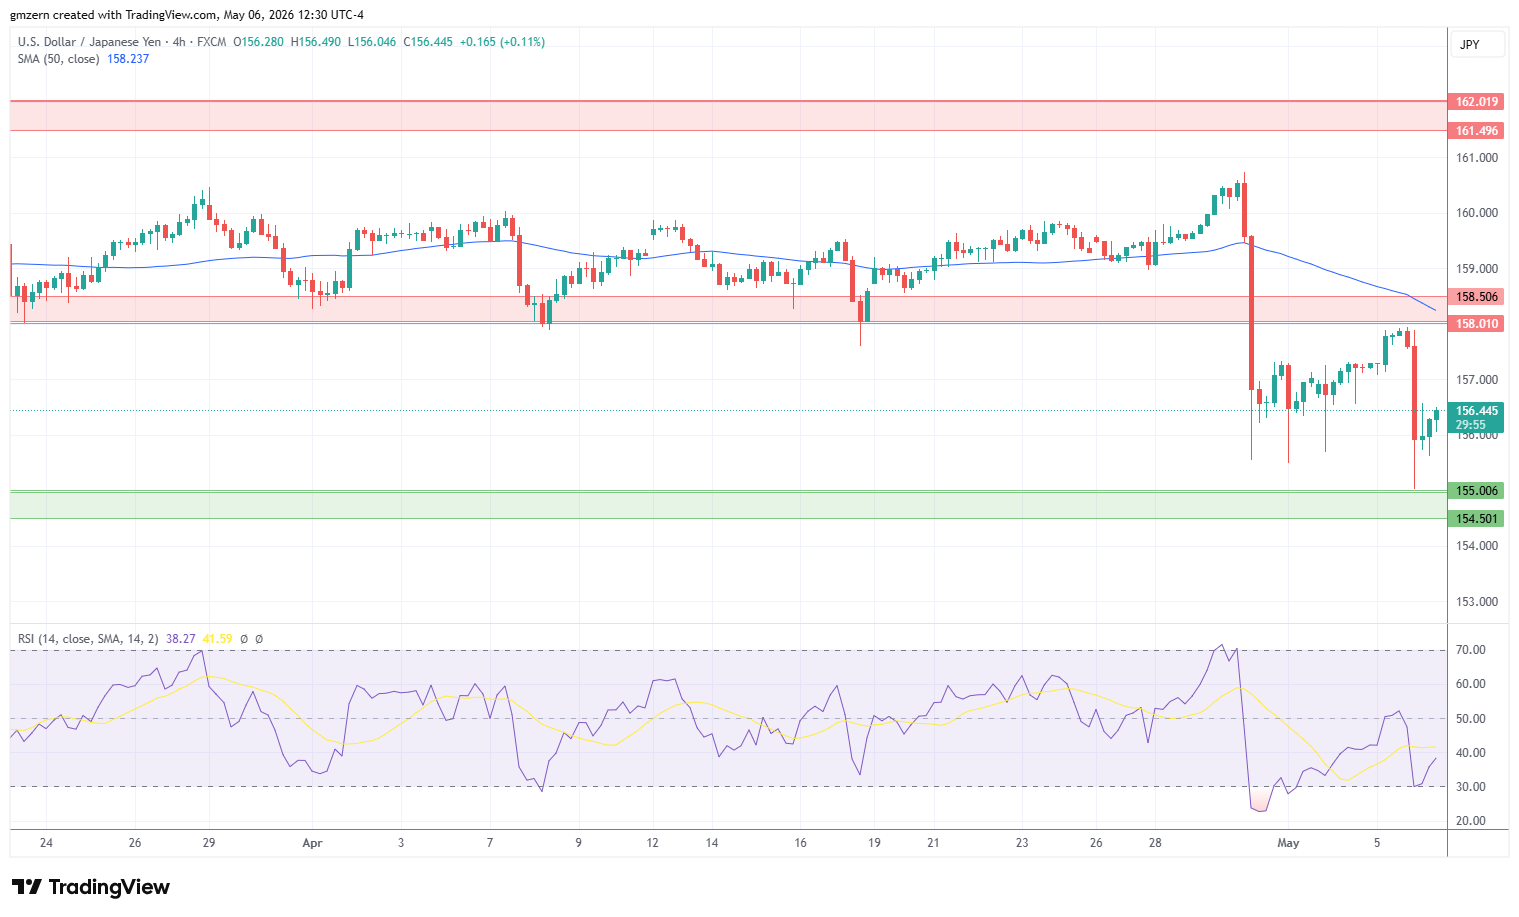Click the 155.006 support price label

click(1476, 491)
